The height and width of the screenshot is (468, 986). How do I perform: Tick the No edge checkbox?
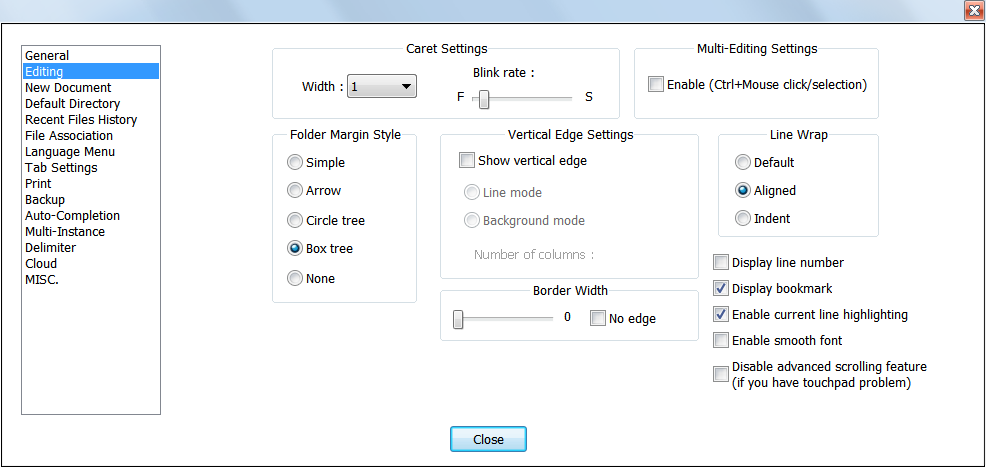point(598,319)
